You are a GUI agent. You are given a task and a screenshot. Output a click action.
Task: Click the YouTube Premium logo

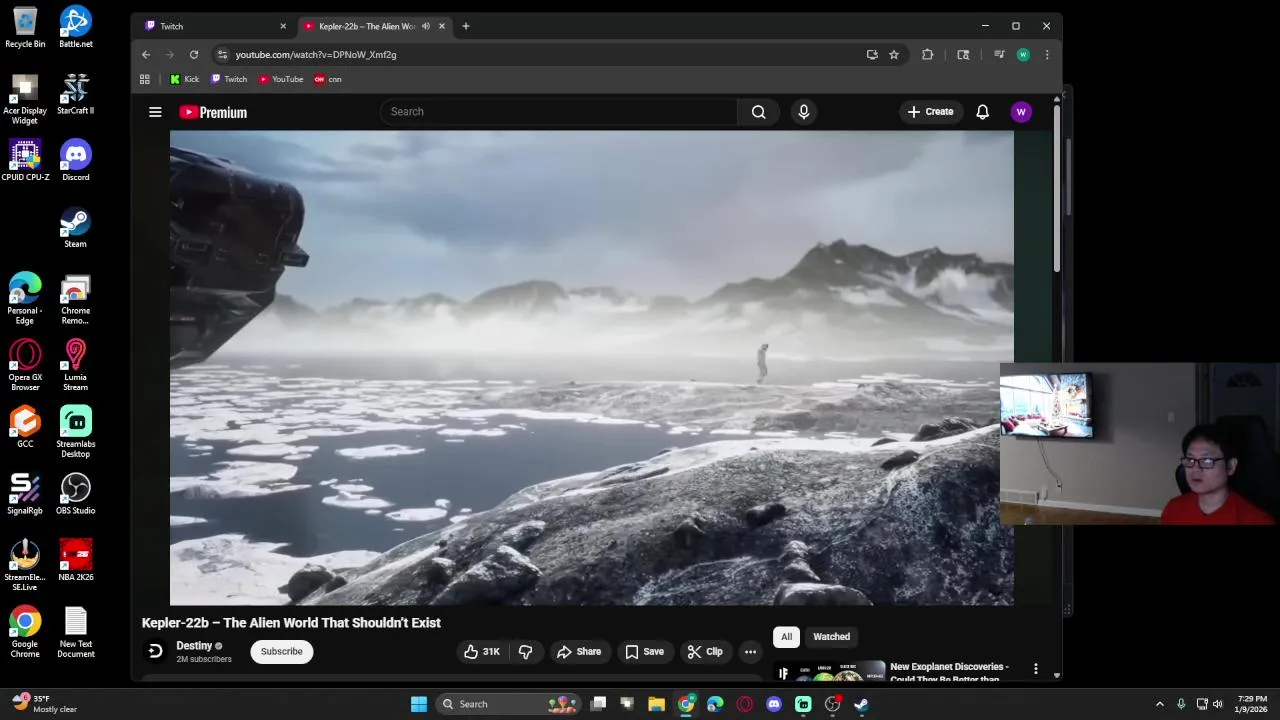(213, 112)
